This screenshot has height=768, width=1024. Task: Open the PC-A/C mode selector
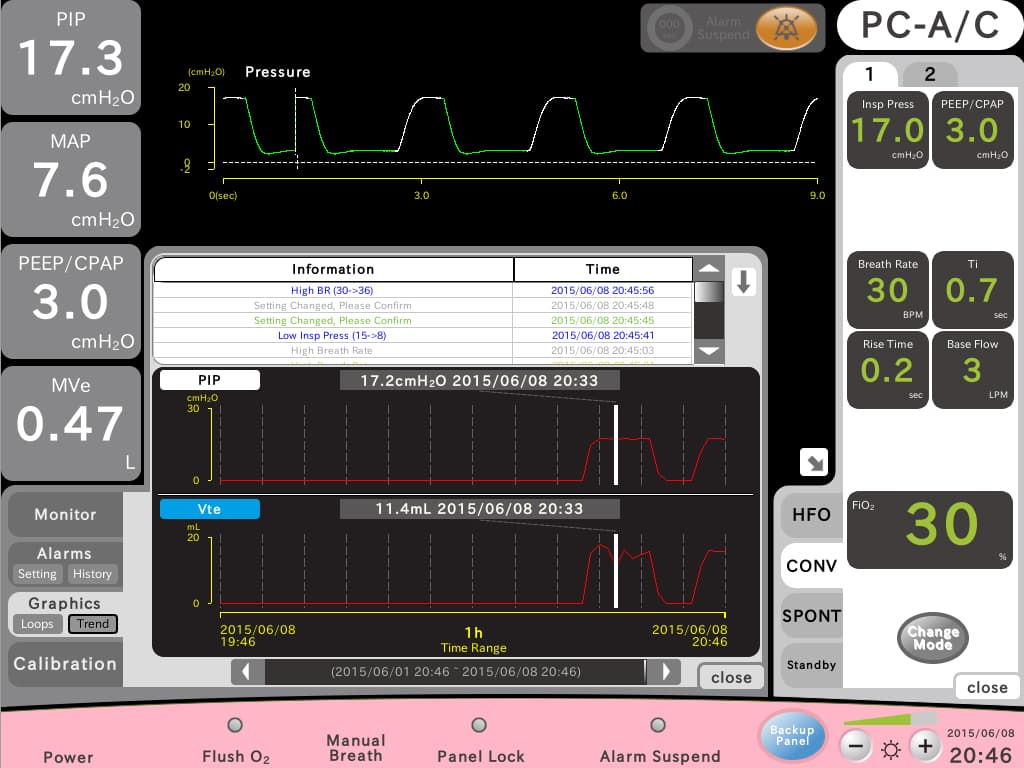click(930, 25)
